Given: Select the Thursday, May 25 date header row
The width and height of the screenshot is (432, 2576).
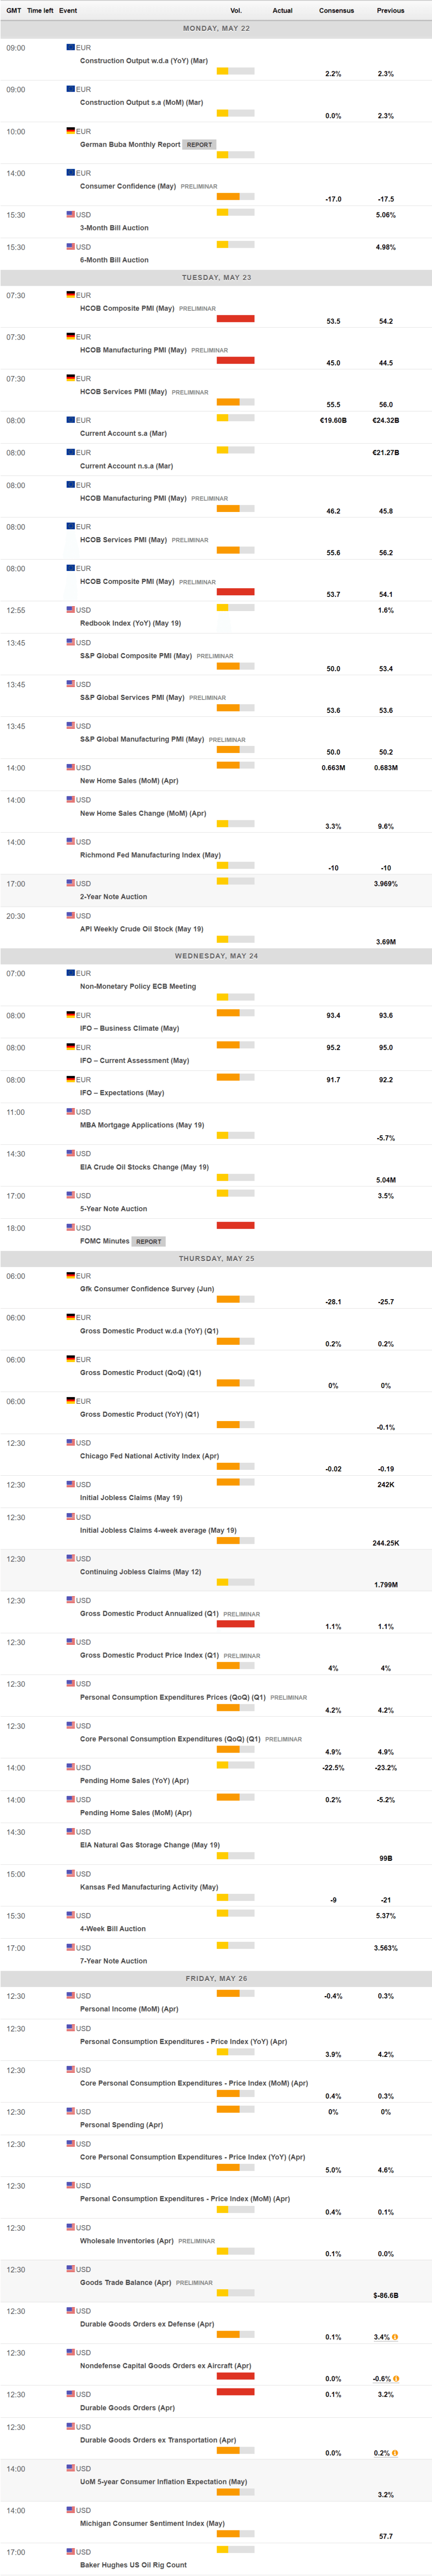Looking at the screenshot, I should point(216,1258).
